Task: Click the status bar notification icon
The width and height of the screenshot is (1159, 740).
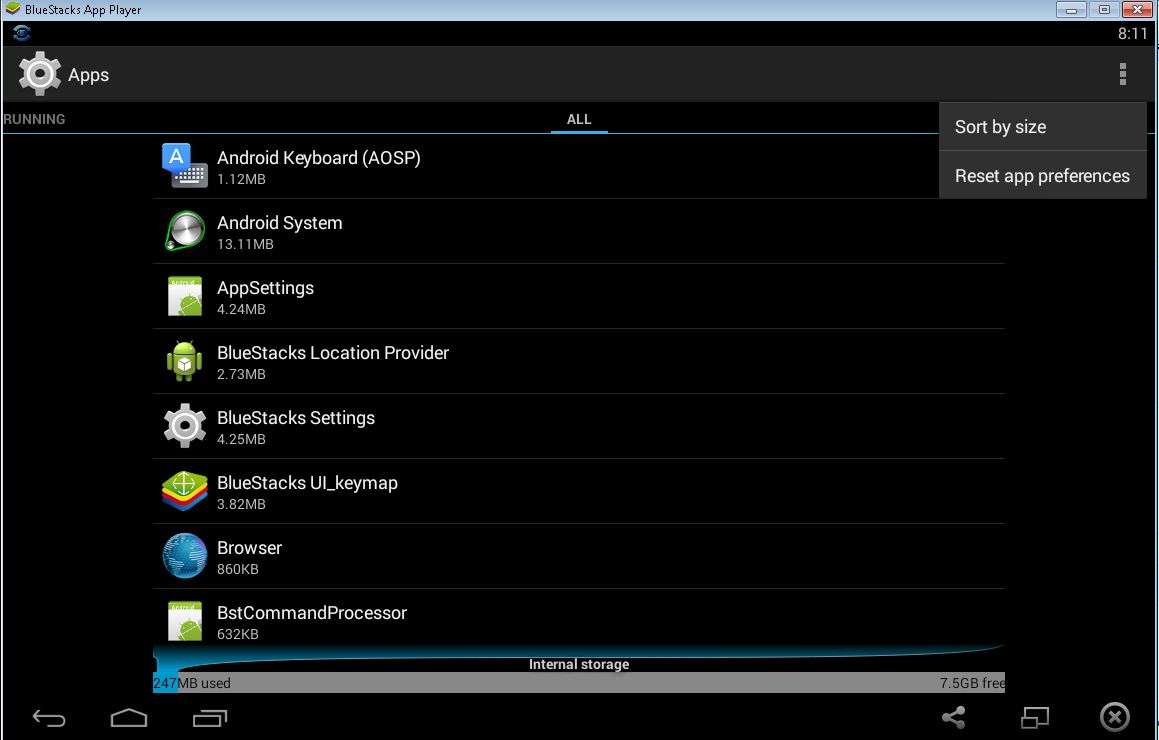Action: tap(21, 33)
